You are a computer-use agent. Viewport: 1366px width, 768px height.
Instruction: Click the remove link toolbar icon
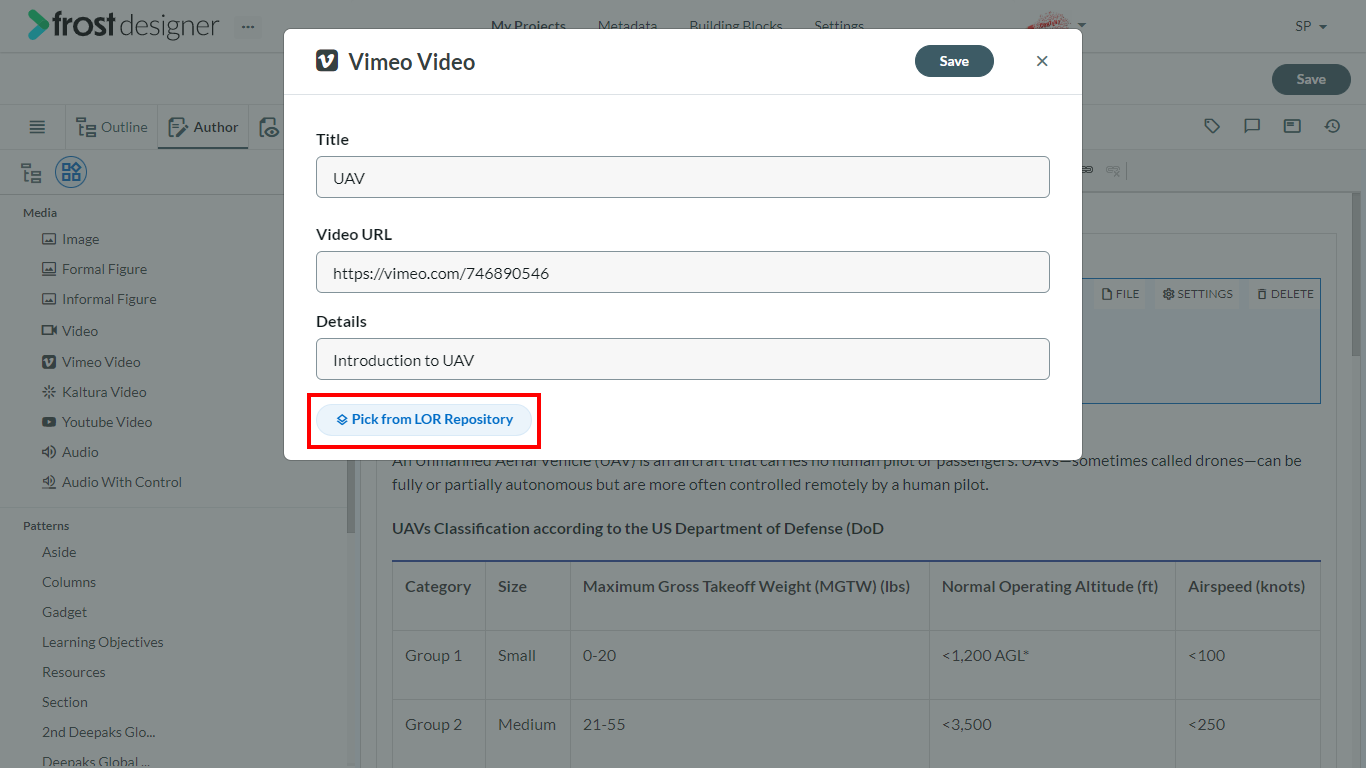[1112, 170]
